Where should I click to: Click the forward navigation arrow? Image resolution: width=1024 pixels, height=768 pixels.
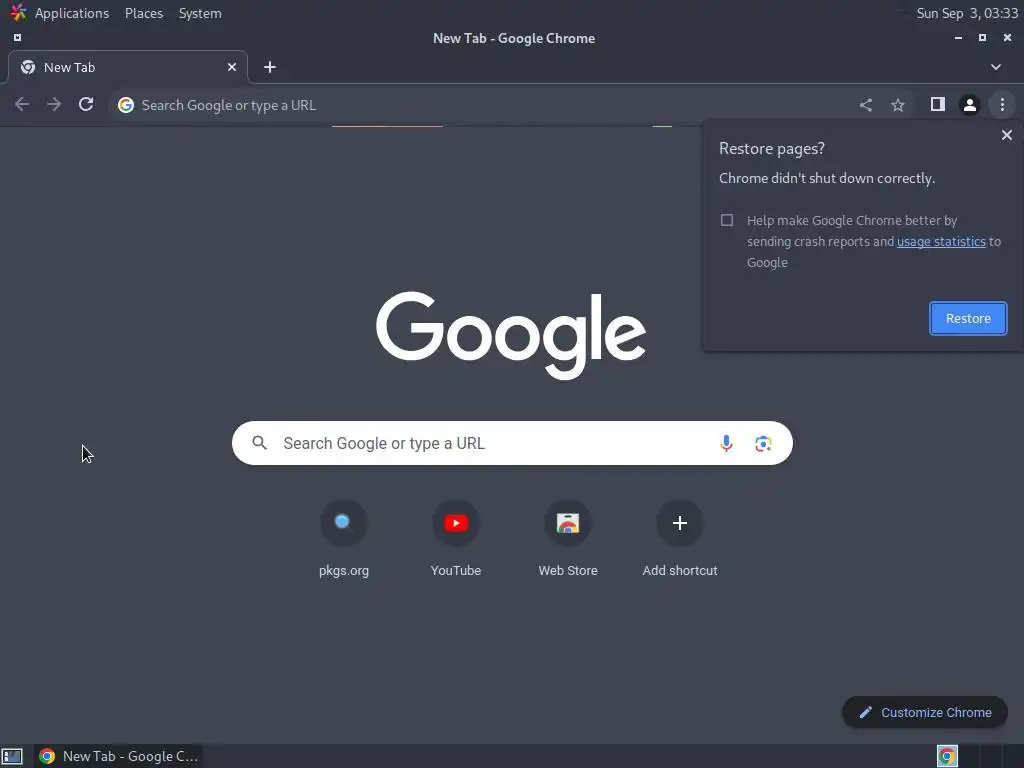(x=54, y=104)
